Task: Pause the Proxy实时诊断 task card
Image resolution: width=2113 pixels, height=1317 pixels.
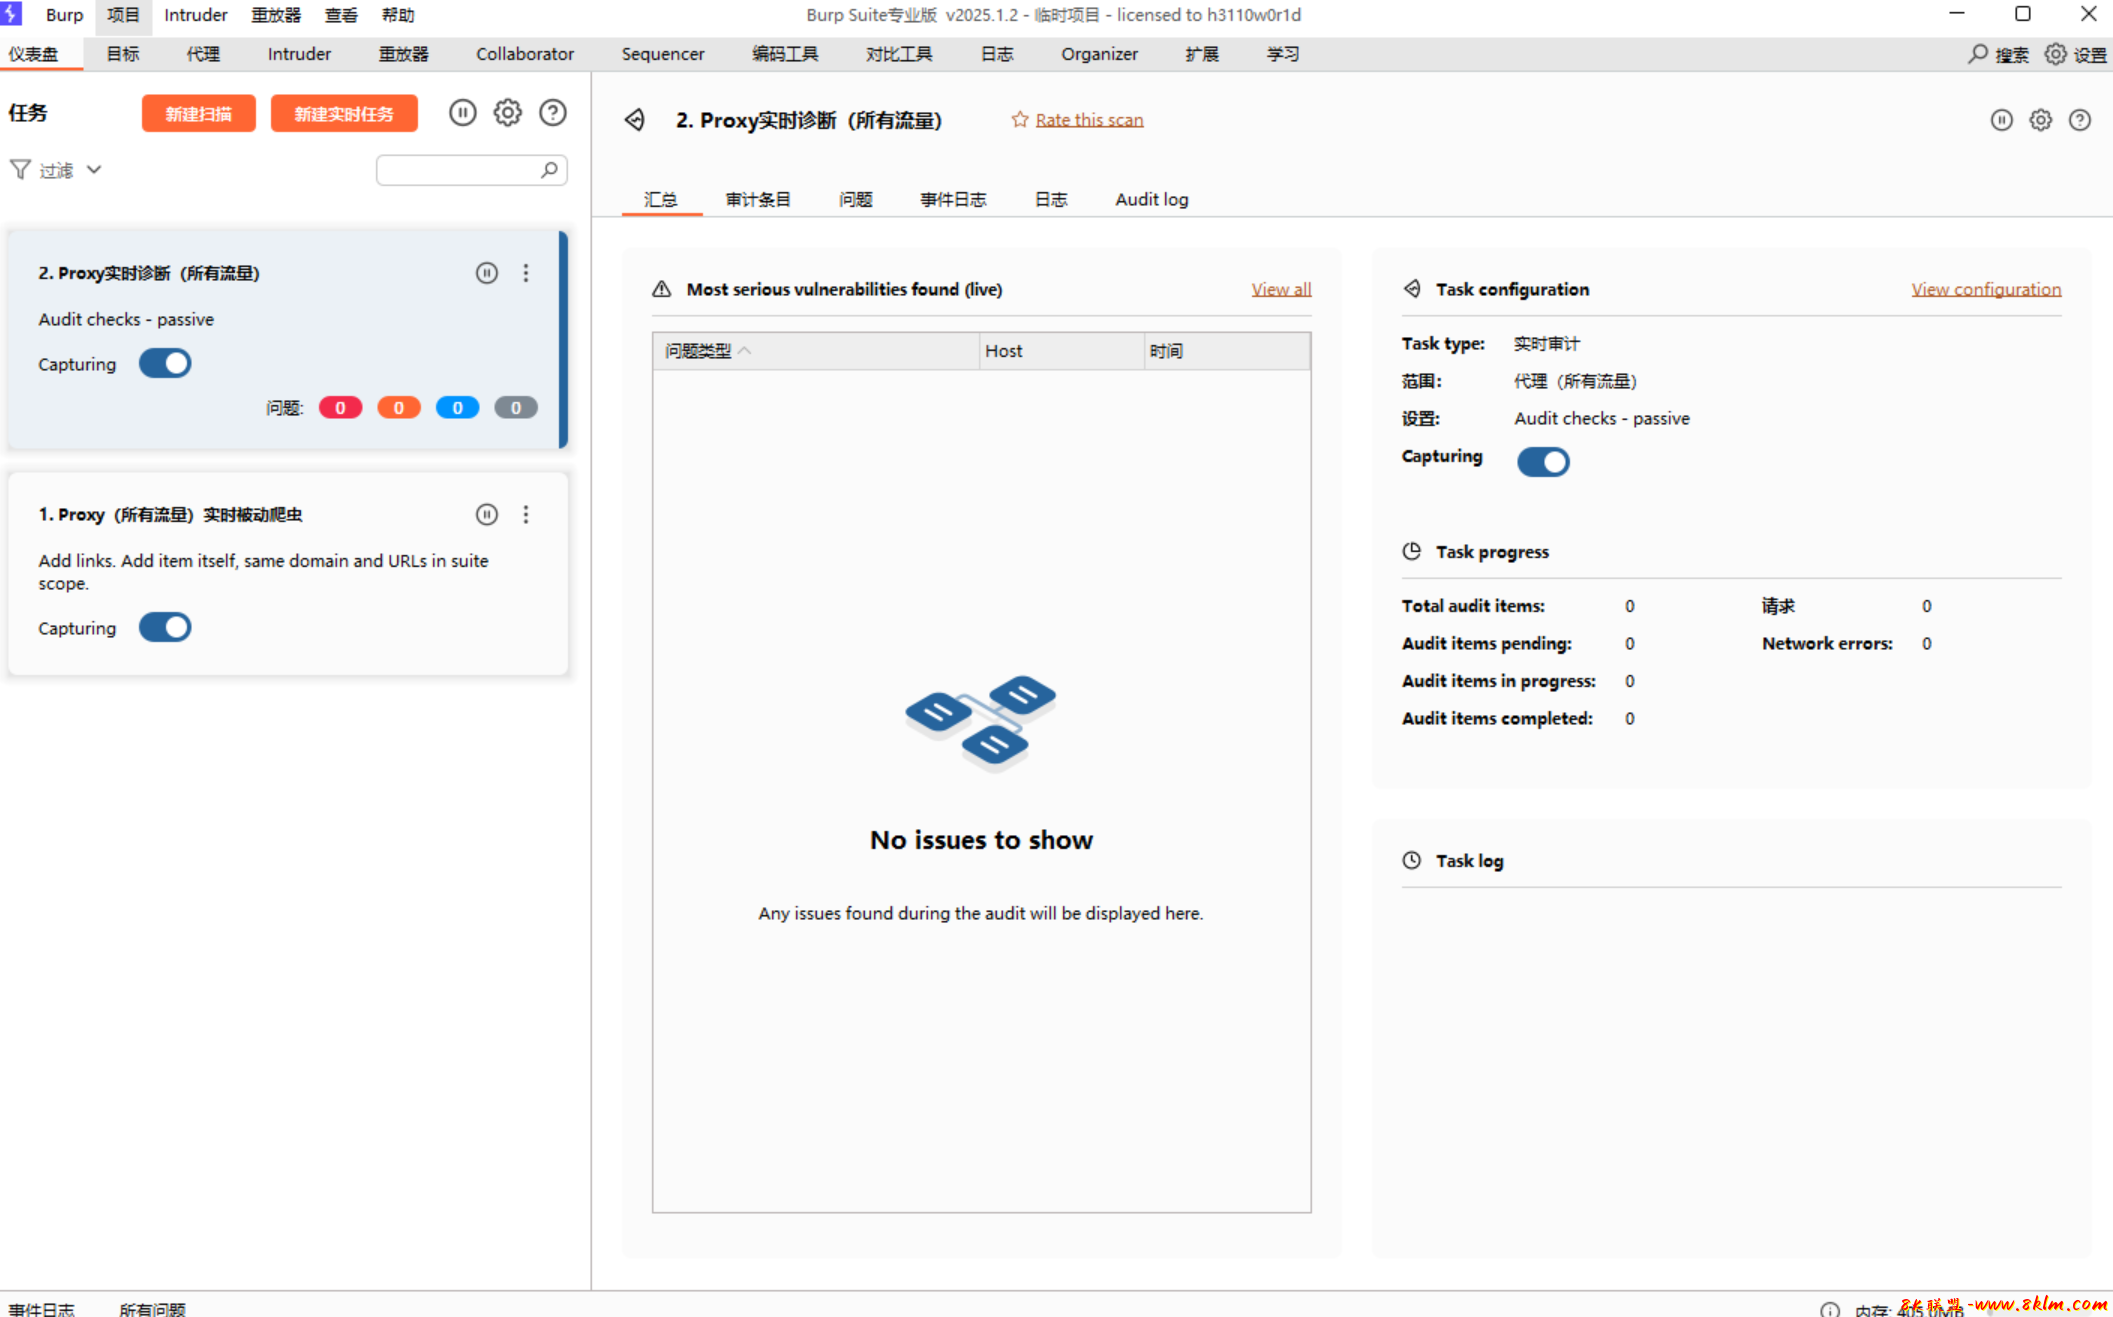Action: pos(487,273)
